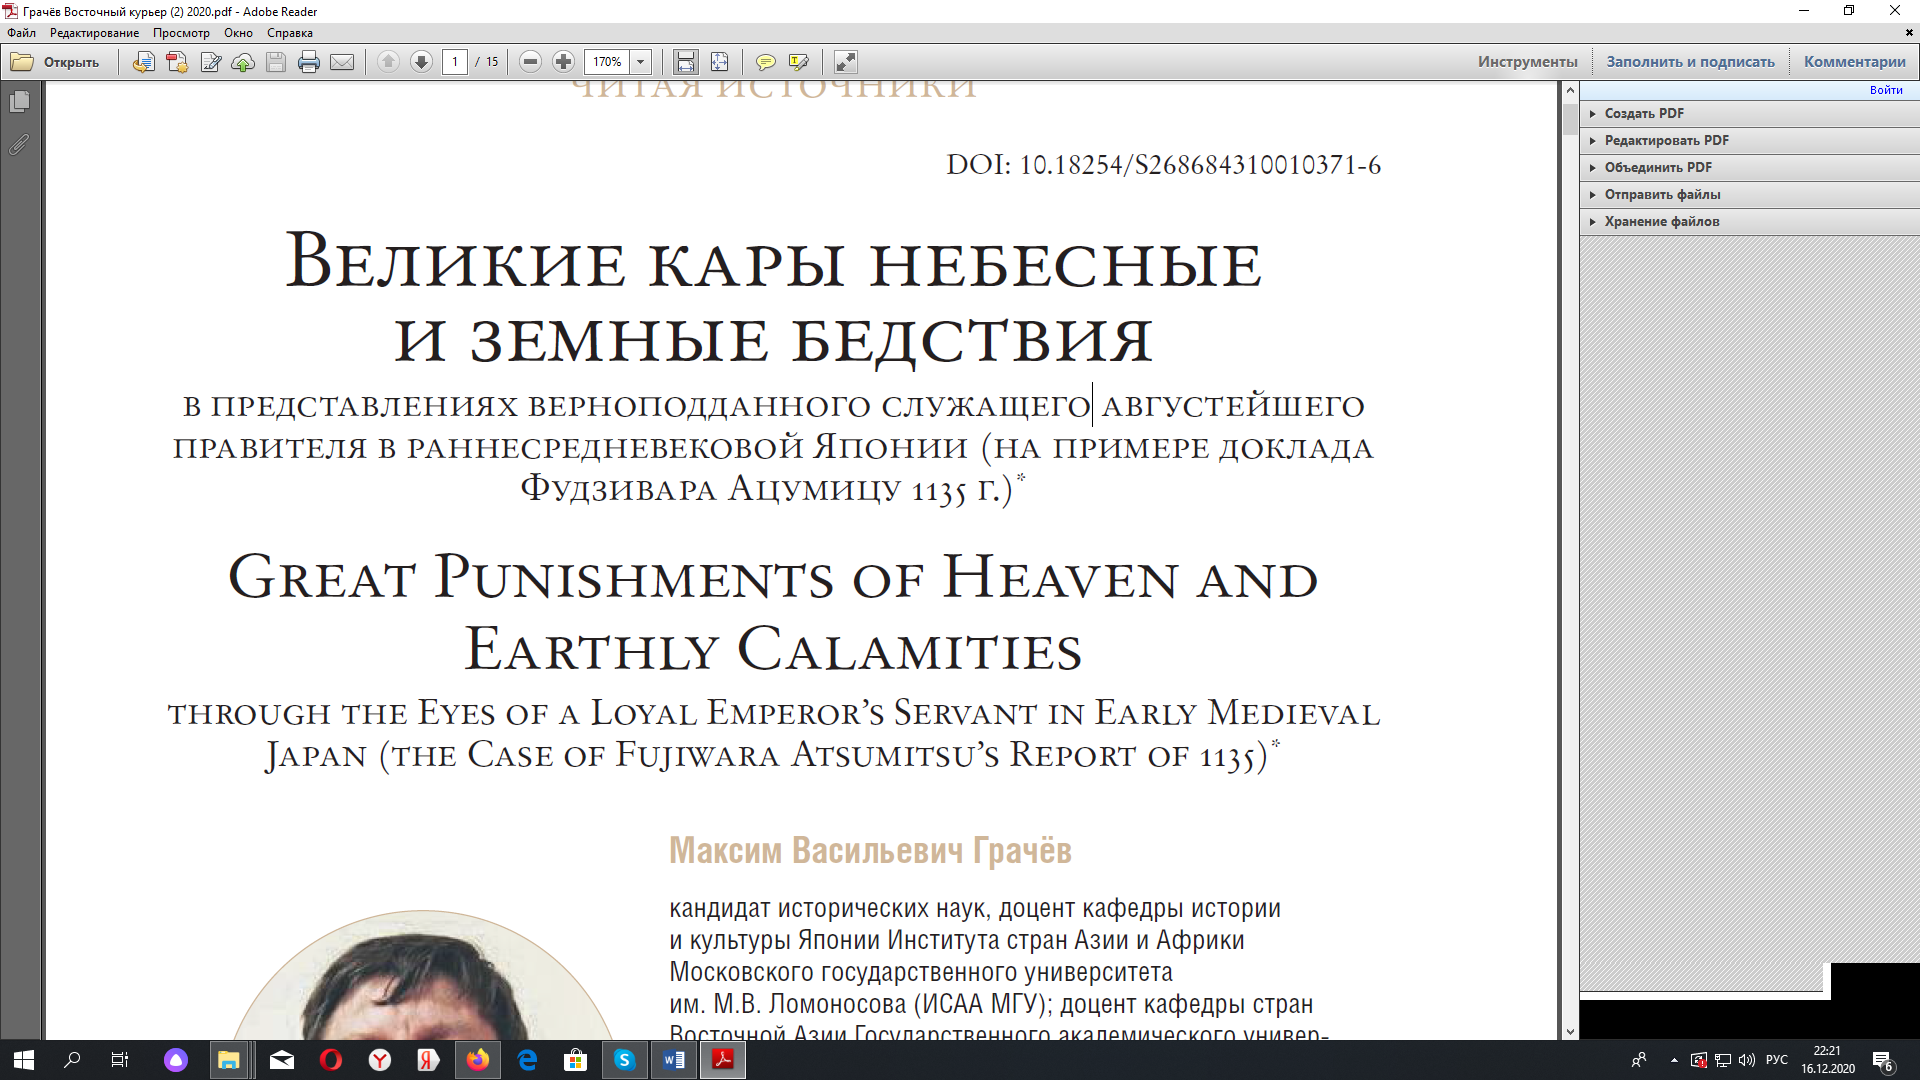Open the Справка menu
1920x1080 pixels.
pos(290,33)
